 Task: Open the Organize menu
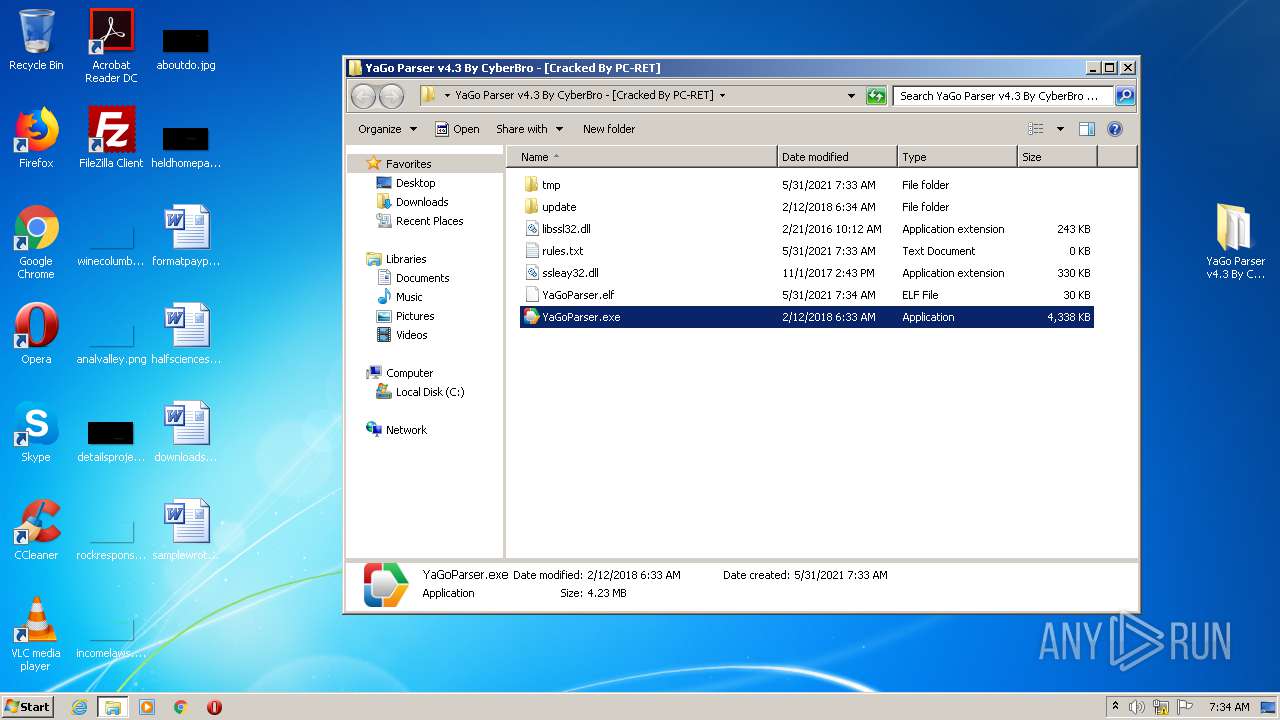(x=387, y=129)
